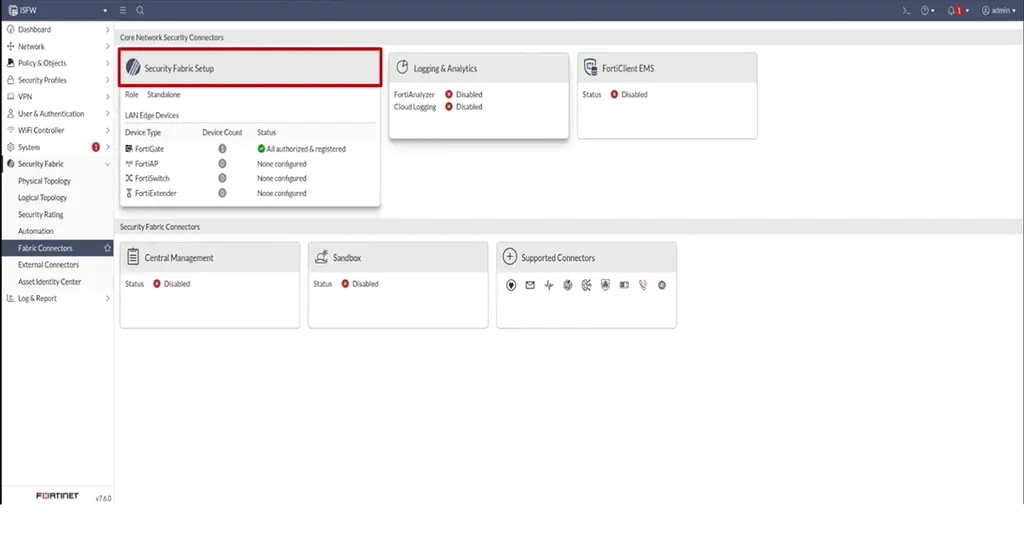Click the FortiAnalyzer Disabled status
The height and width of the screenshot is (546, 1024).
click(464, 95)
